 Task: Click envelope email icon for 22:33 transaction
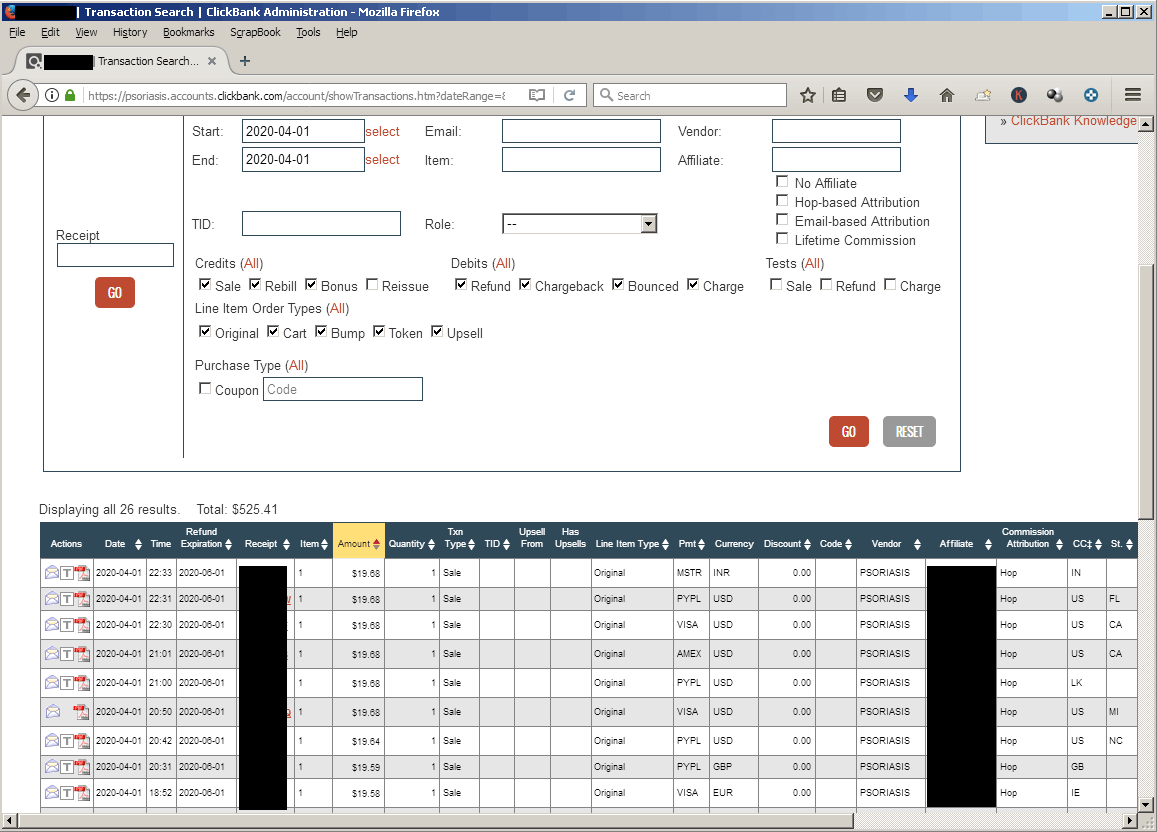52,572
